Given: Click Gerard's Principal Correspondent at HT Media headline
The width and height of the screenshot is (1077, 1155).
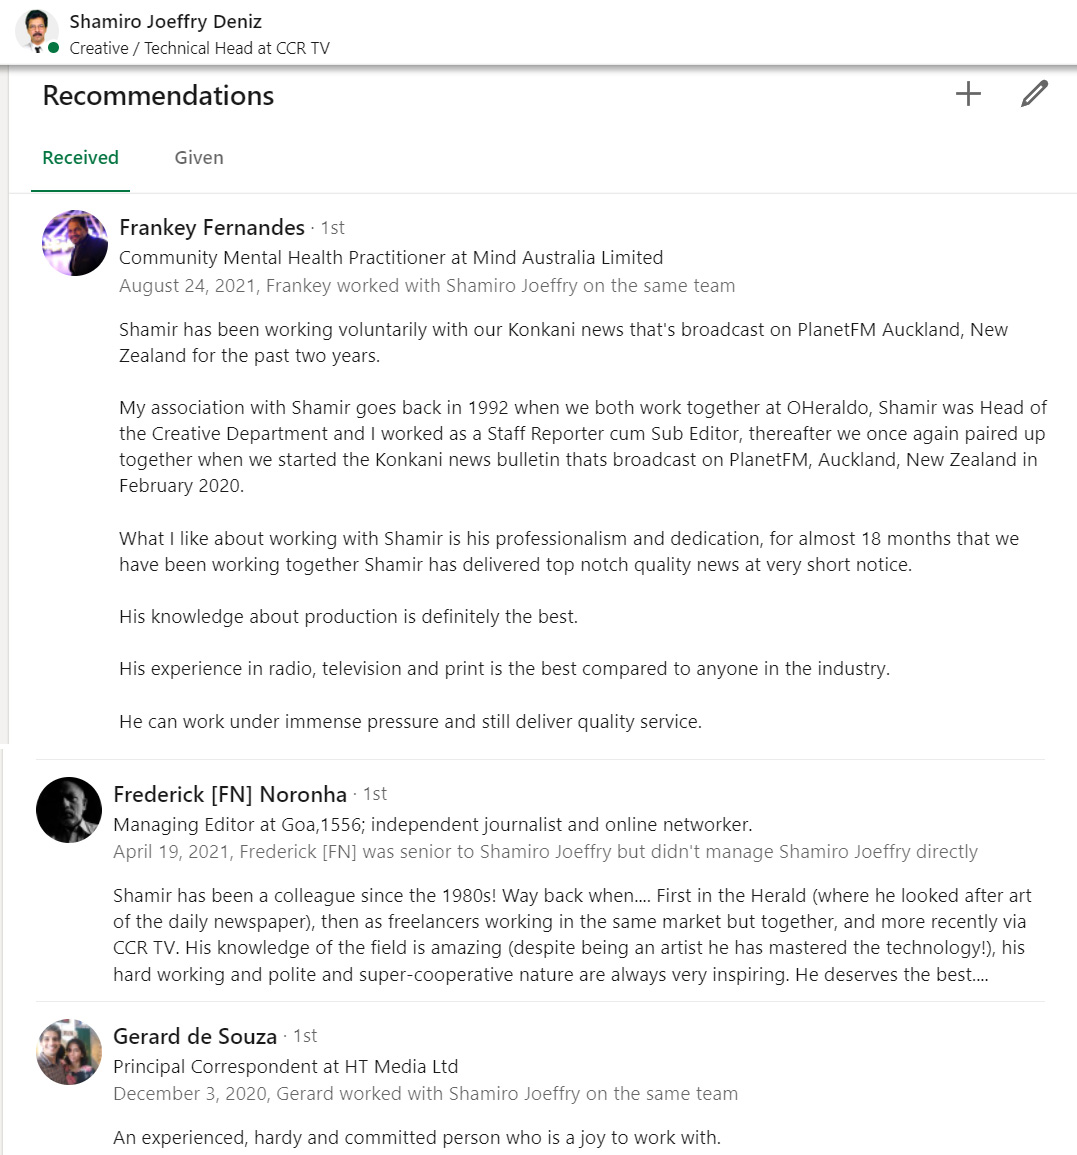Looking at the screenshot, I should 285,1067.
